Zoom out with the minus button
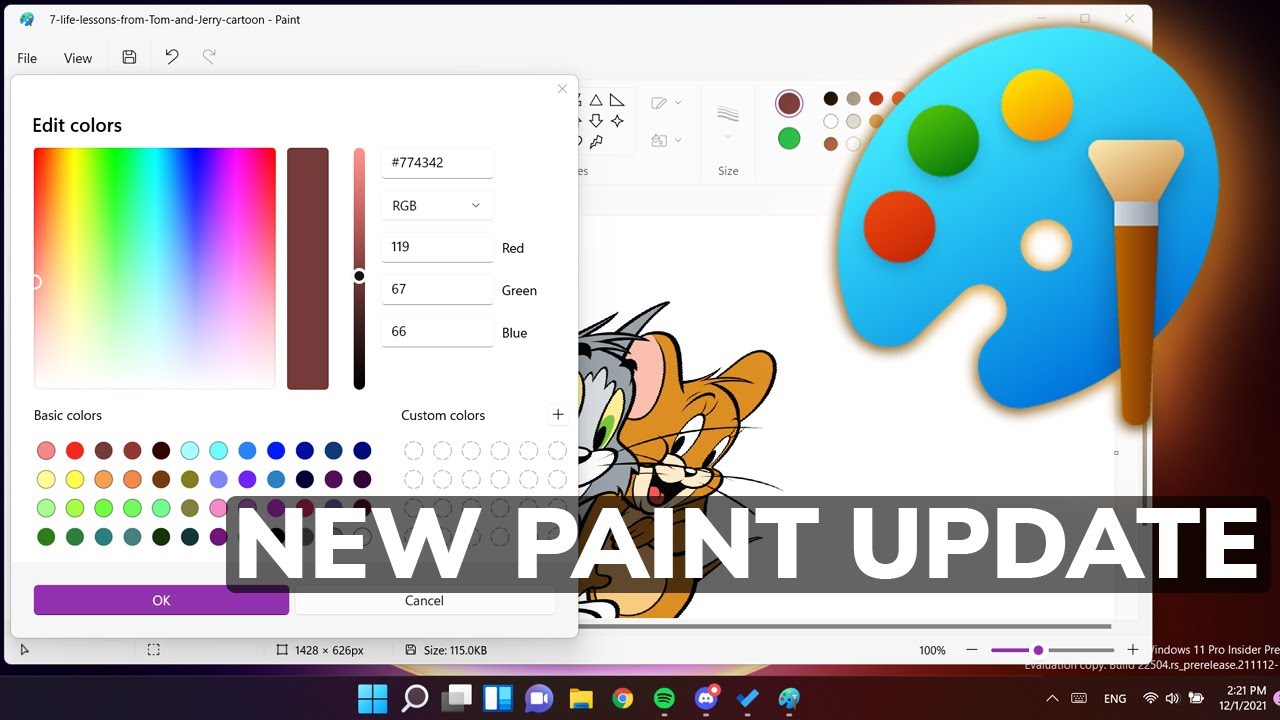1280x720 pixels. tap(972, 650)
